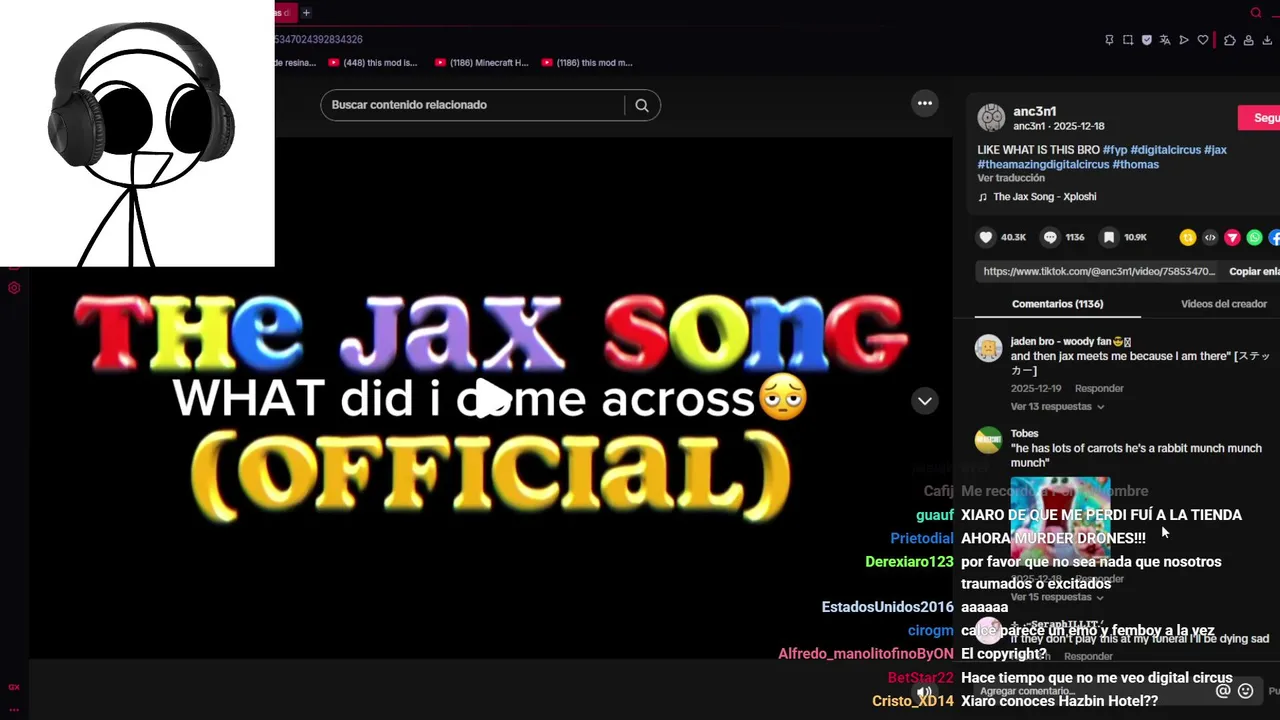Open bookmark '(448) this mod is...'

tap(372, 63)
